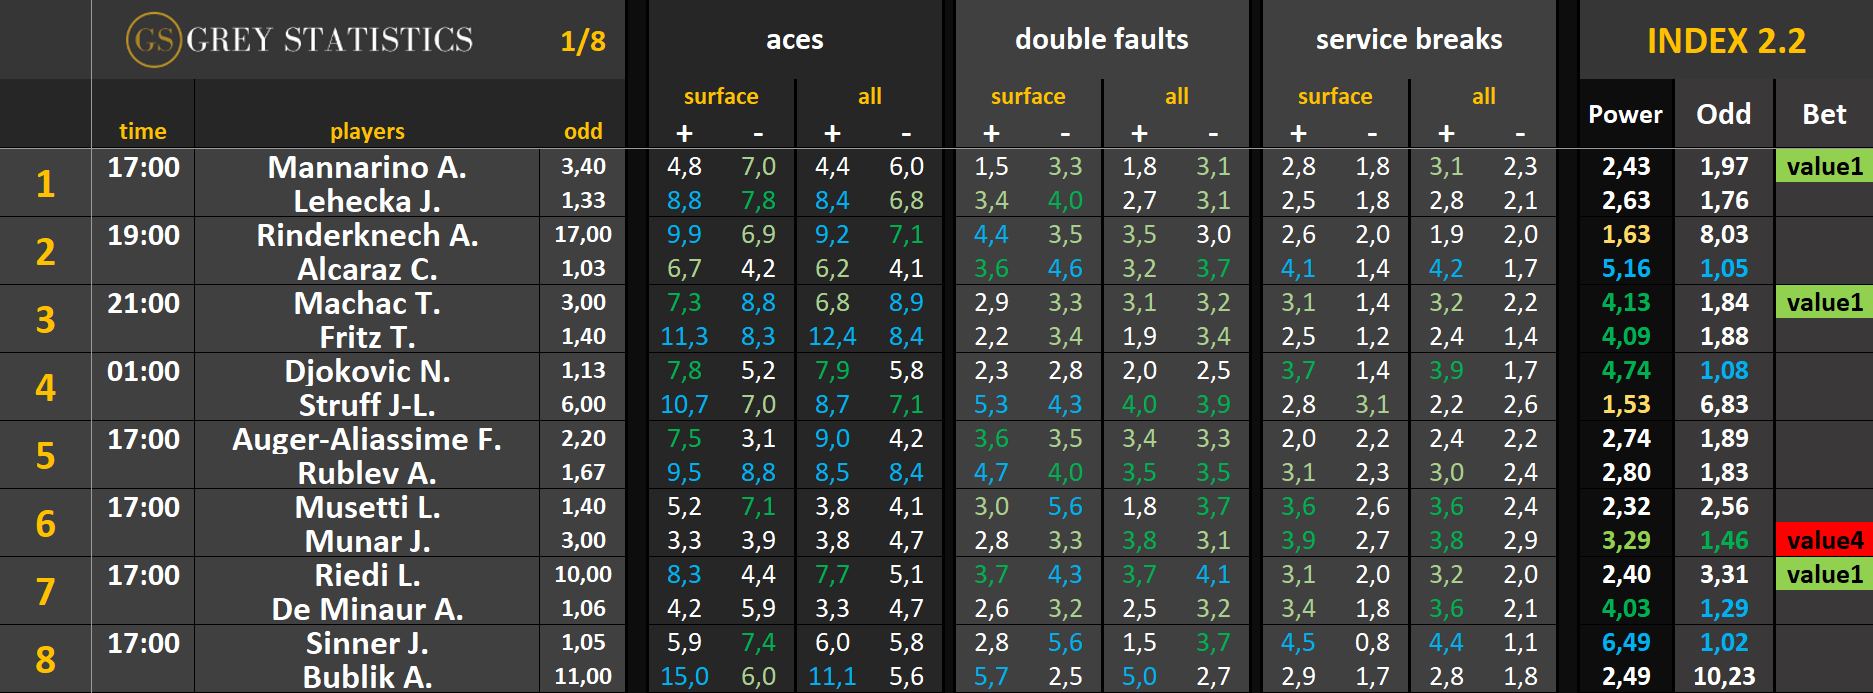Click the INDEX 2.2 heading
This screenshot has height=693, width=1873.
click(x=1726, y=41)
